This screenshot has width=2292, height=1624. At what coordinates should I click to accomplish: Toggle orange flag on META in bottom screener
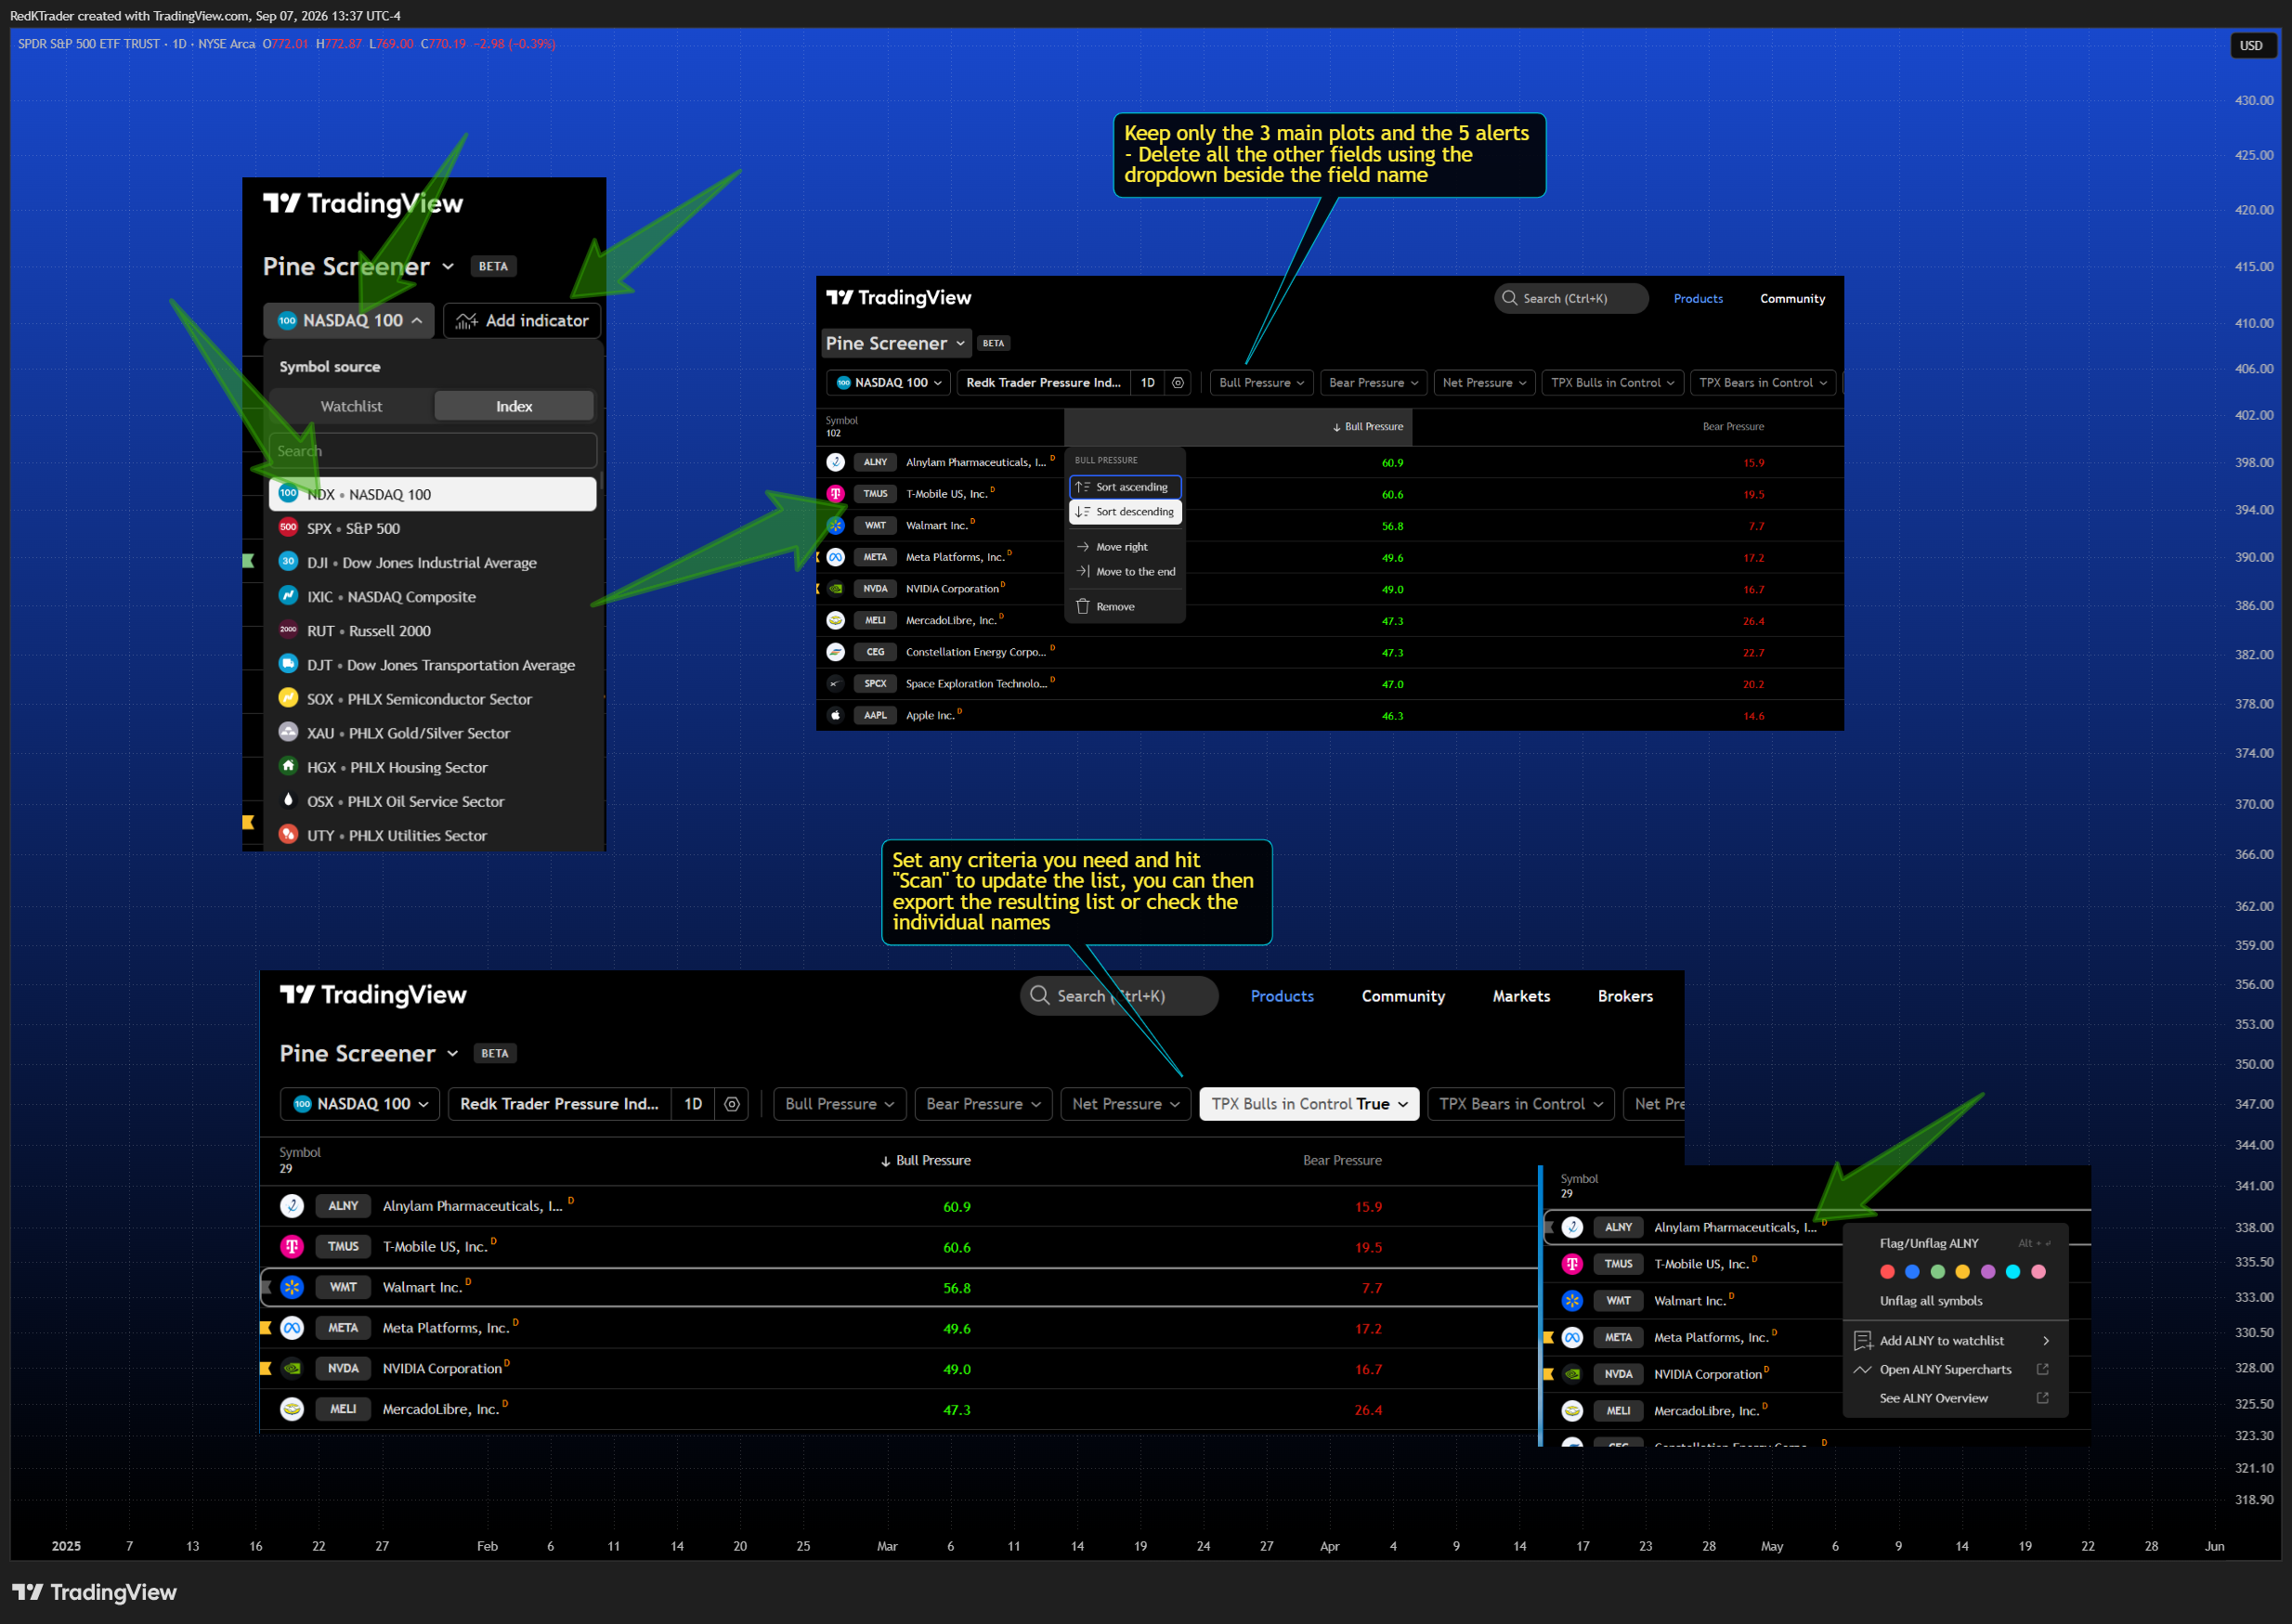(266, 1328)
